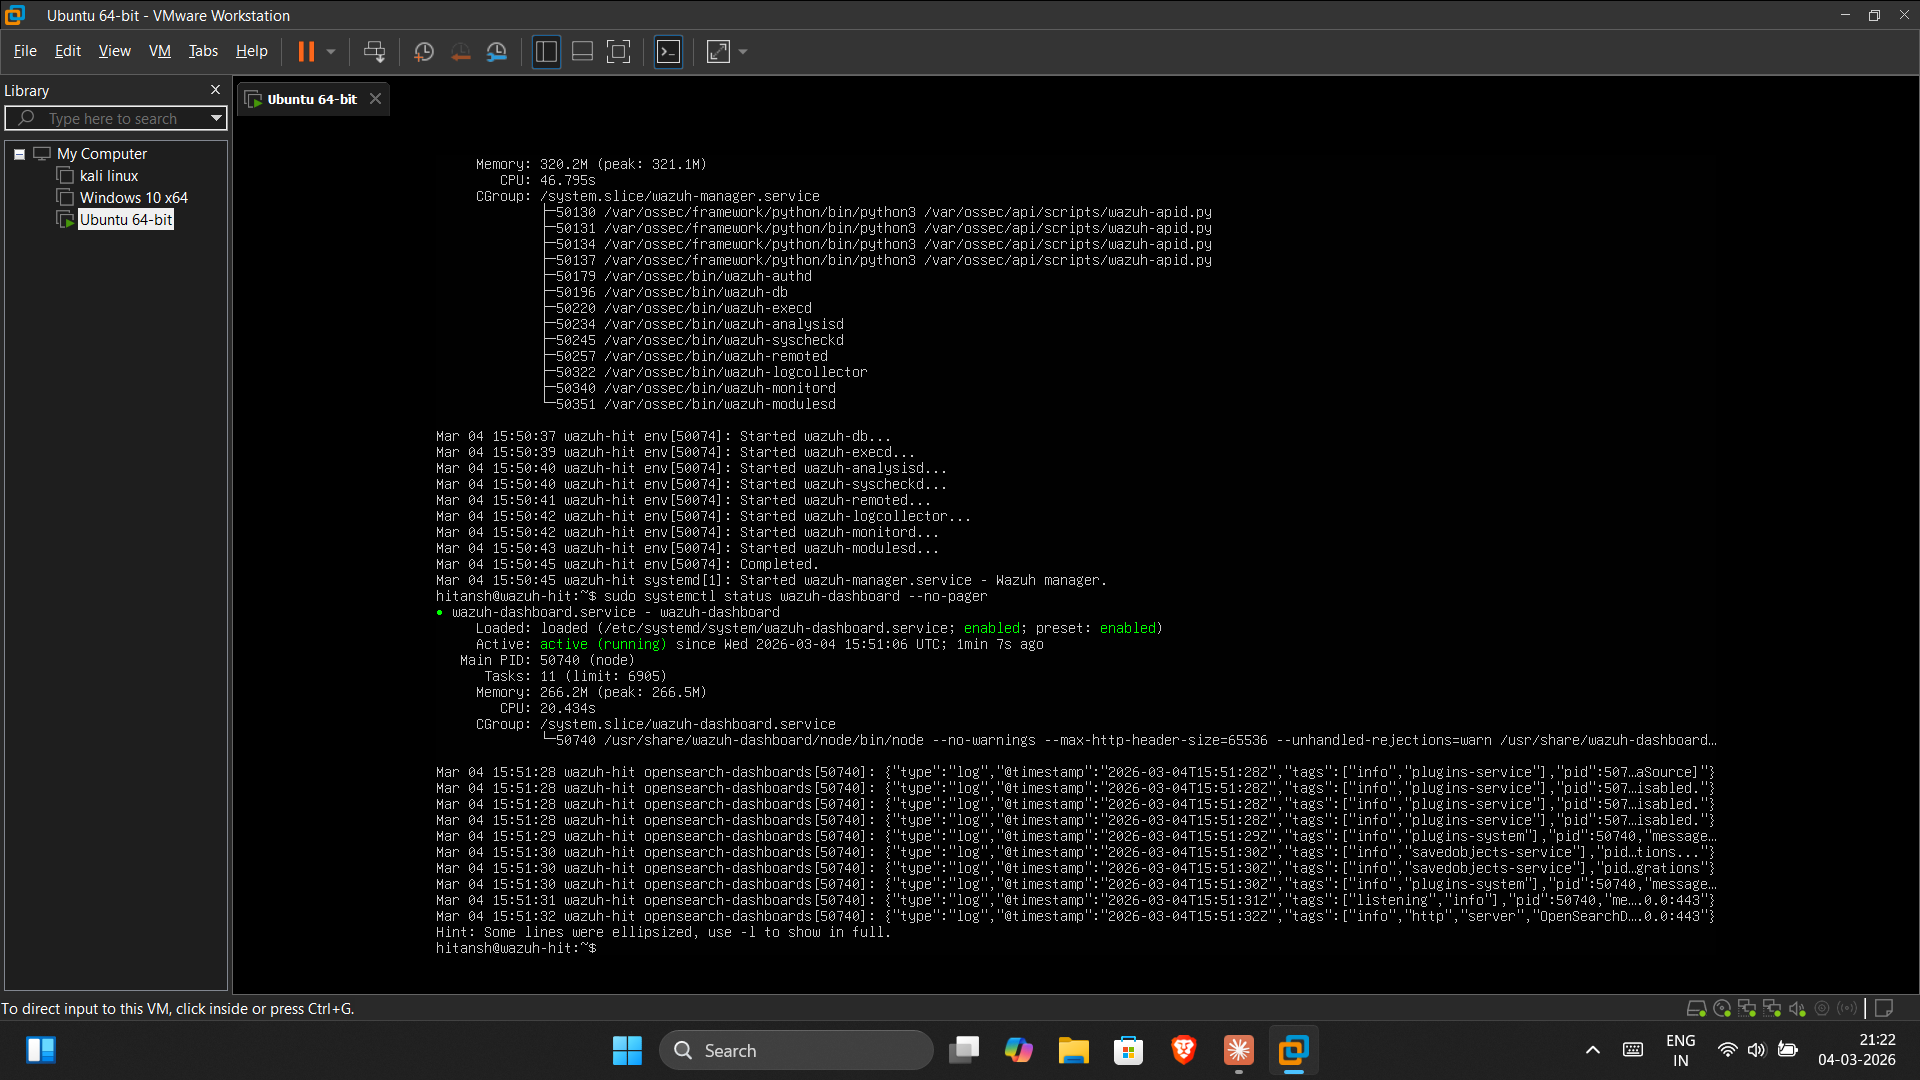Close the Library panel

(x=215, y=90)
